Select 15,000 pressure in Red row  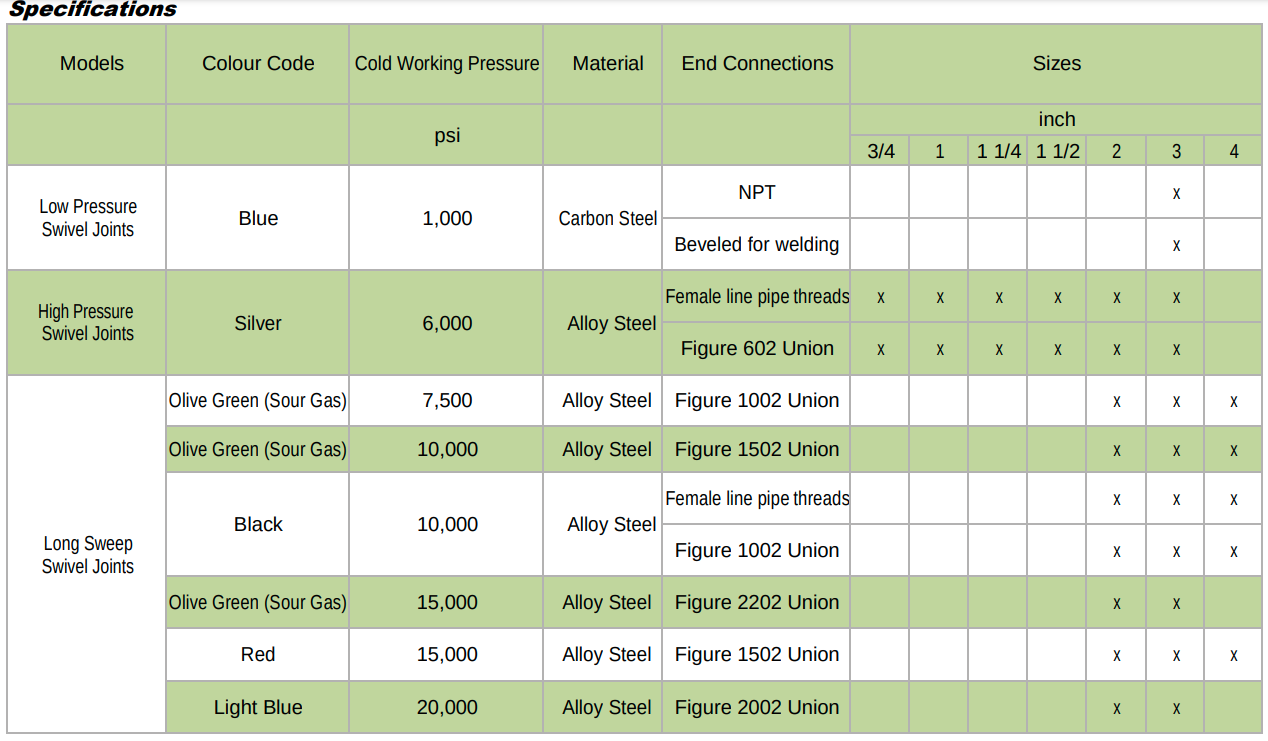[x=447, y=654]
